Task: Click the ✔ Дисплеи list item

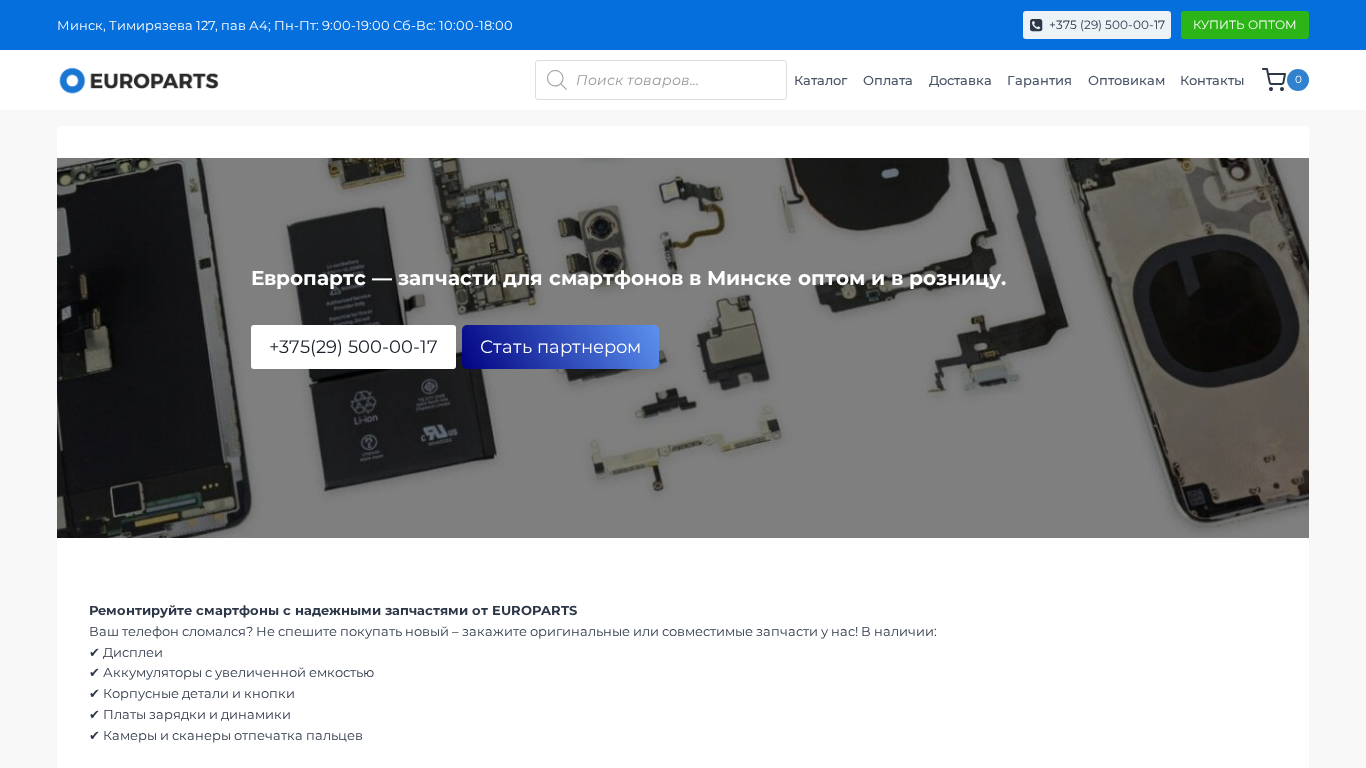Action: (126, 653)
